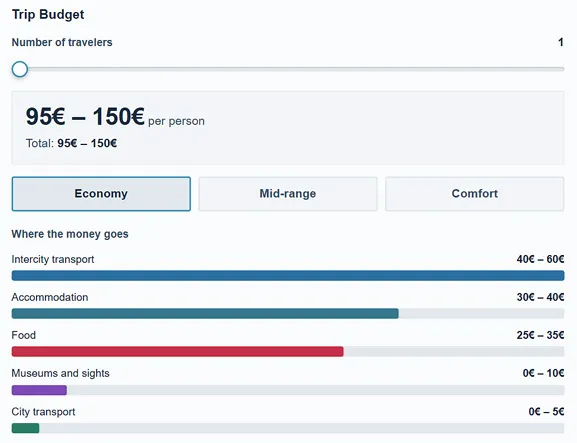This screenshot has height=443, width=577.
Task: Click the 'Where the money goes' heading
Action: [70, 234]
